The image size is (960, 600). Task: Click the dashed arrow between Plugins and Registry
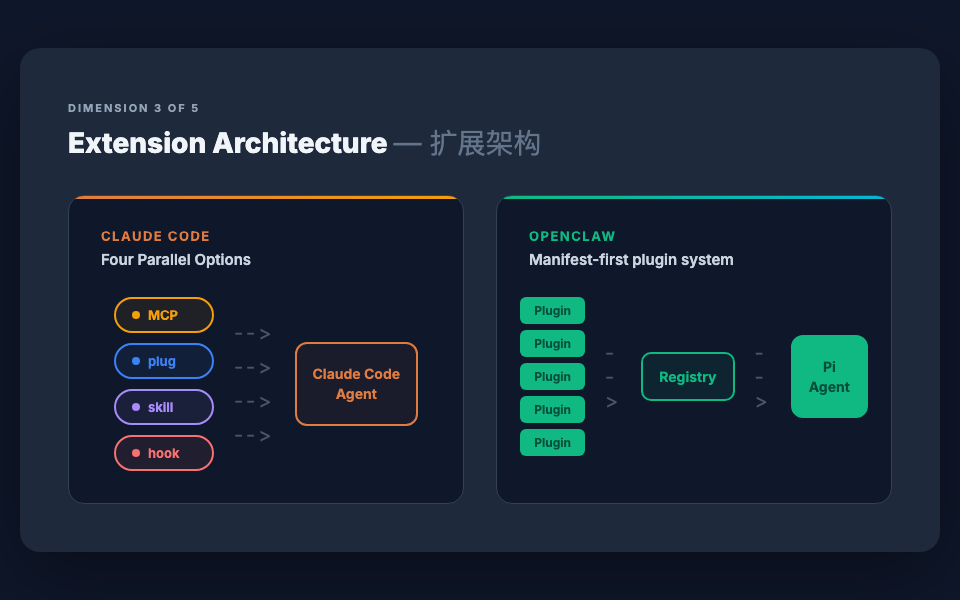[x=611, y=378]
